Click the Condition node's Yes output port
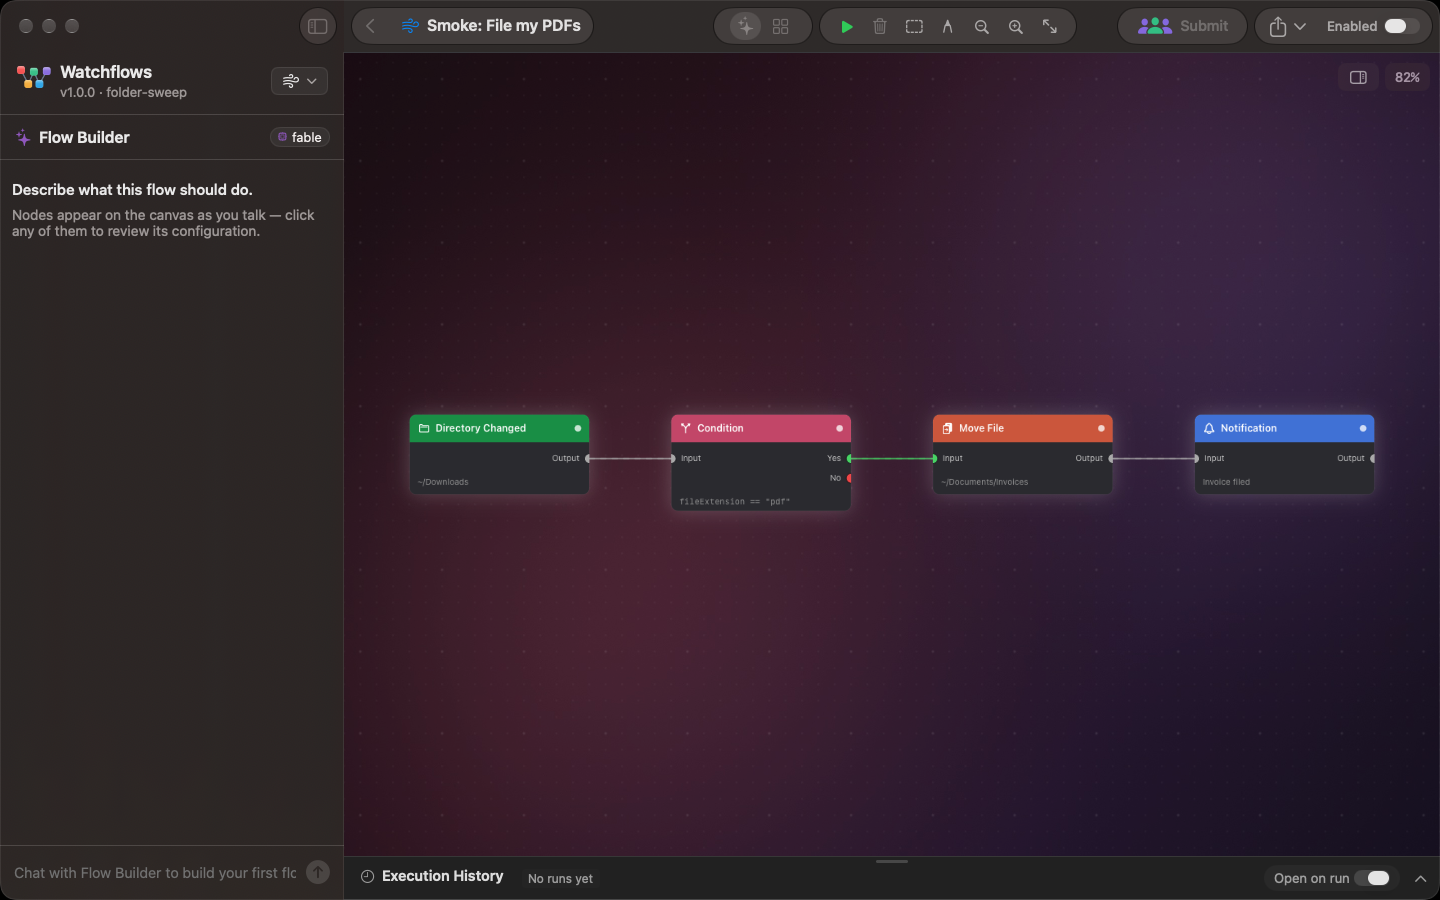The height and width of the screenshot is (900, 1440). 849,458
